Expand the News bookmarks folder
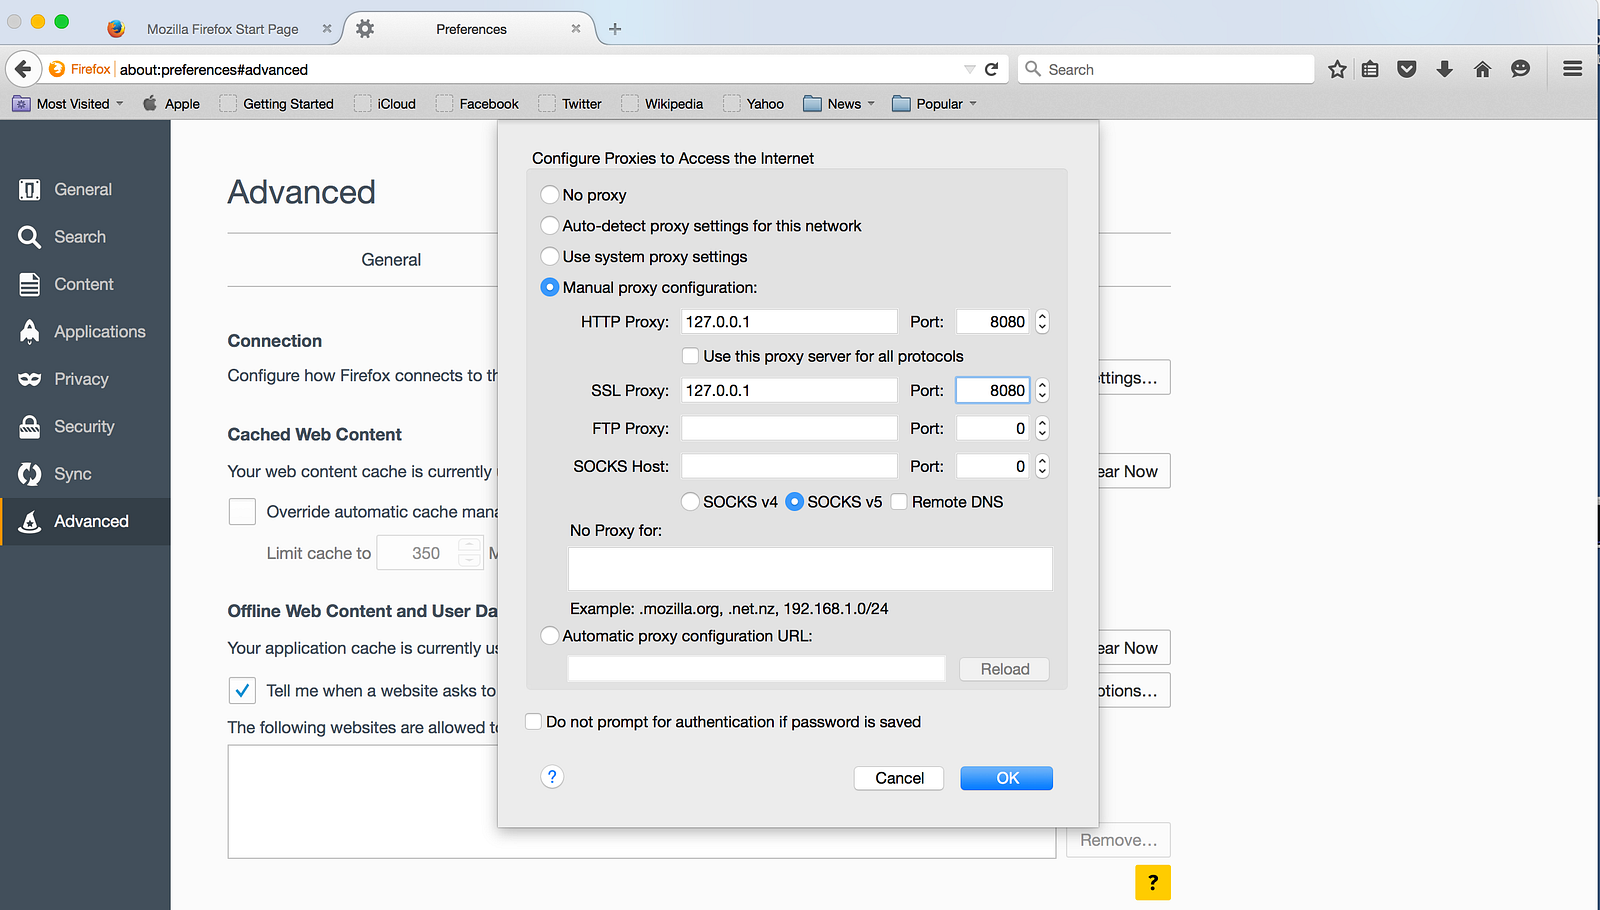 (839, 103)
